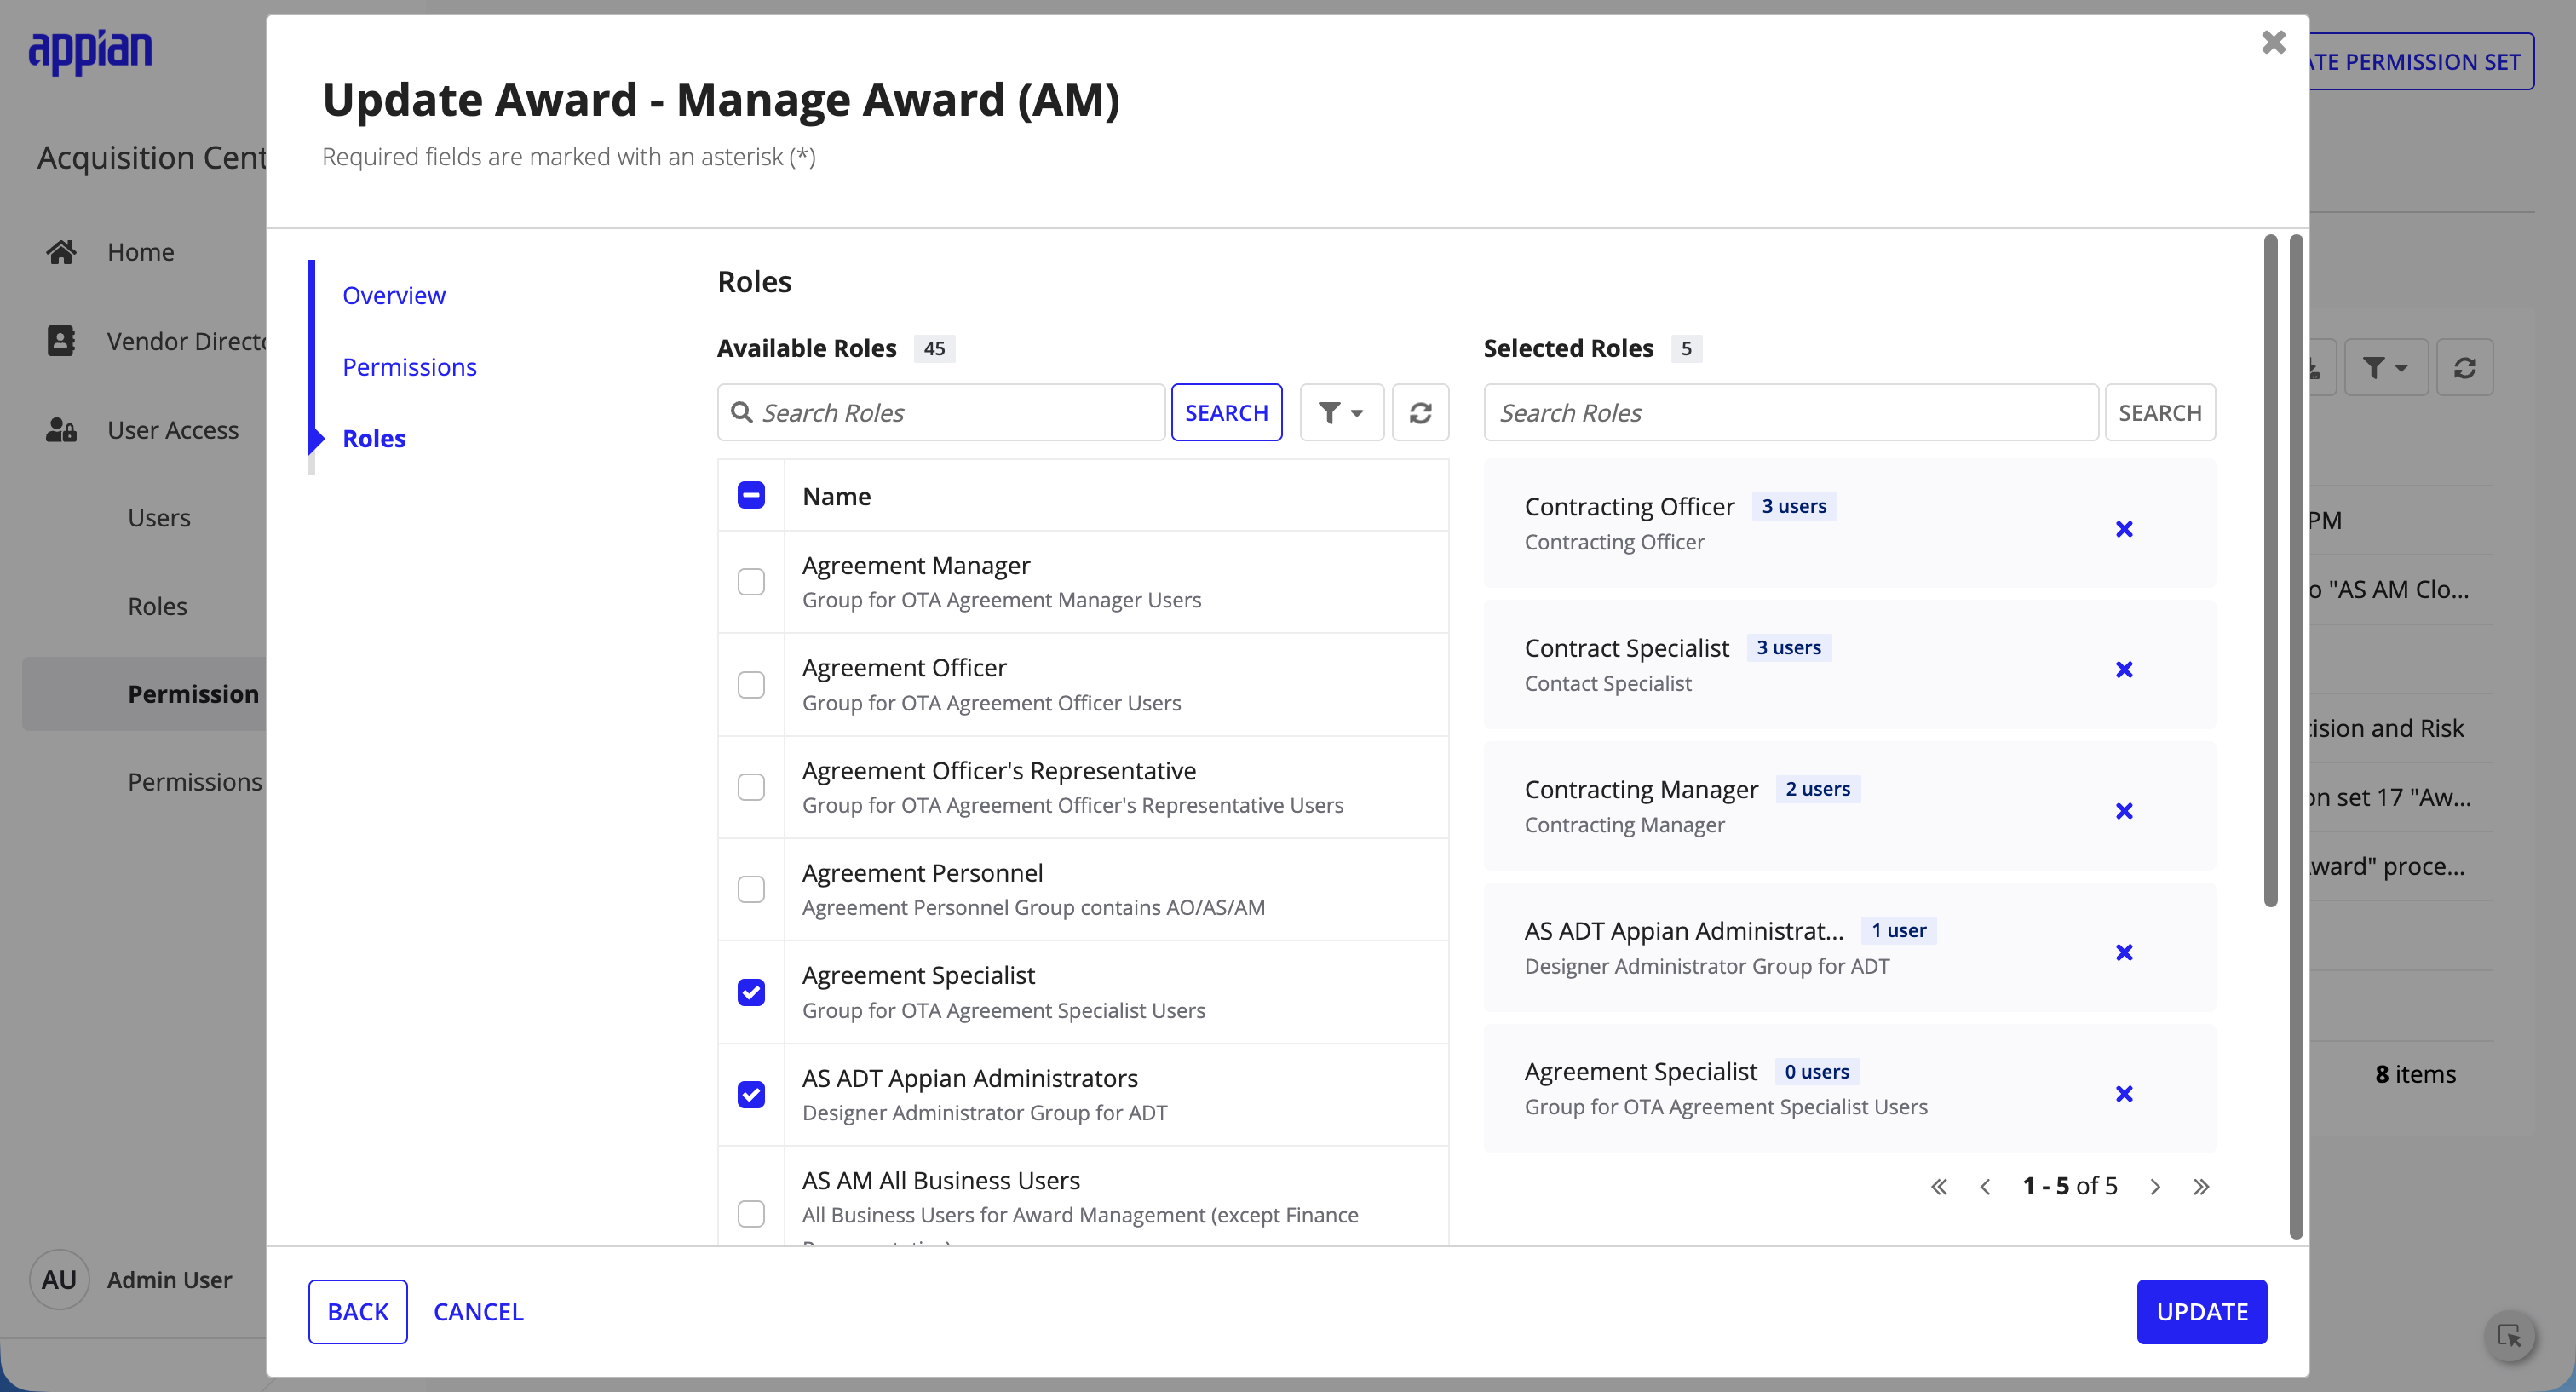The height and width of the screenshot is (1392, 2576).
Task: Remove AS ADT Appian Administrators selected role
Action: (x=2124, y=953)
